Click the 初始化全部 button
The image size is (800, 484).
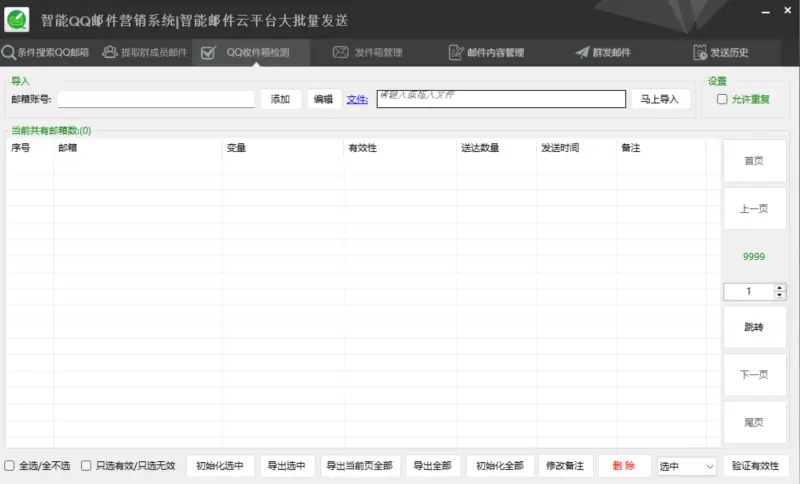click(500, 466)
